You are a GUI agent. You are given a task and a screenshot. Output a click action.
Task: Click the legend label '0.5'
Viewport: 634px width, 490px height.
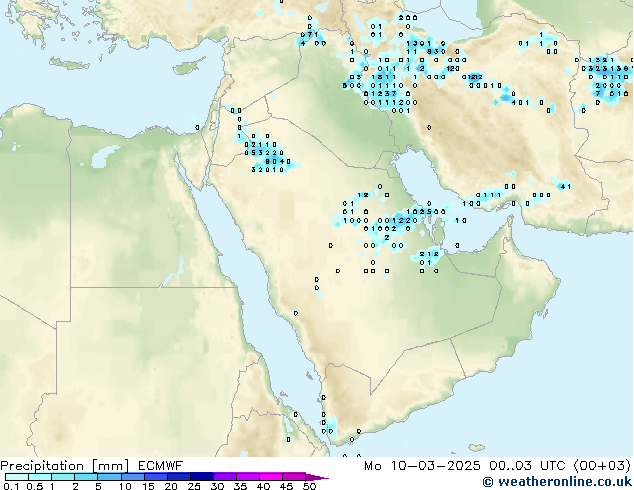point(35,486)
